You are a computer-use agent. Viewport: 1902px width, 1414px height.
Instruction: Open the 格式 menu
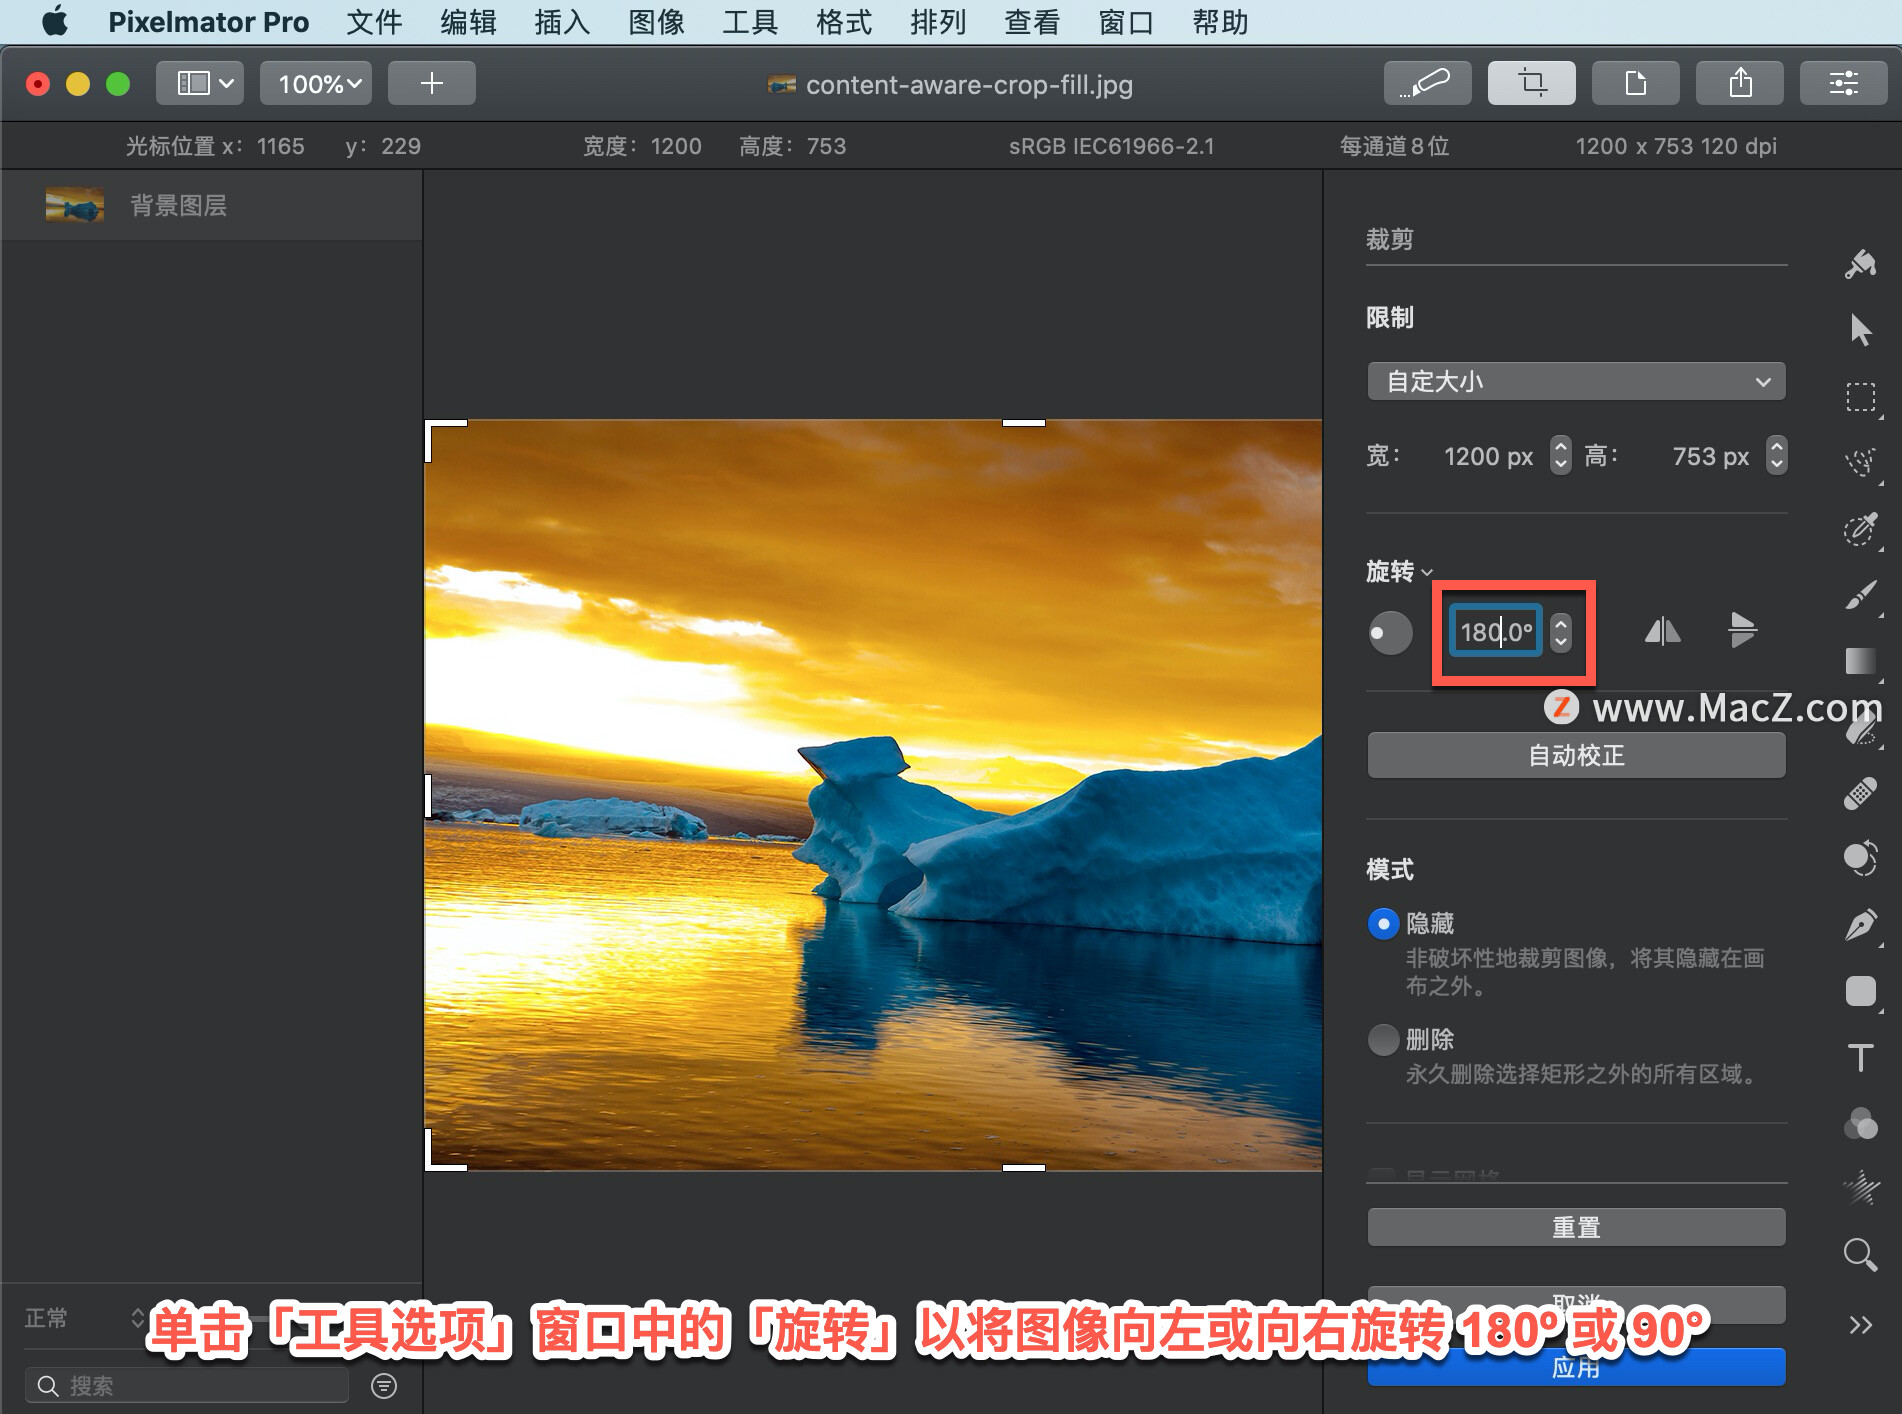coord(844,22)
